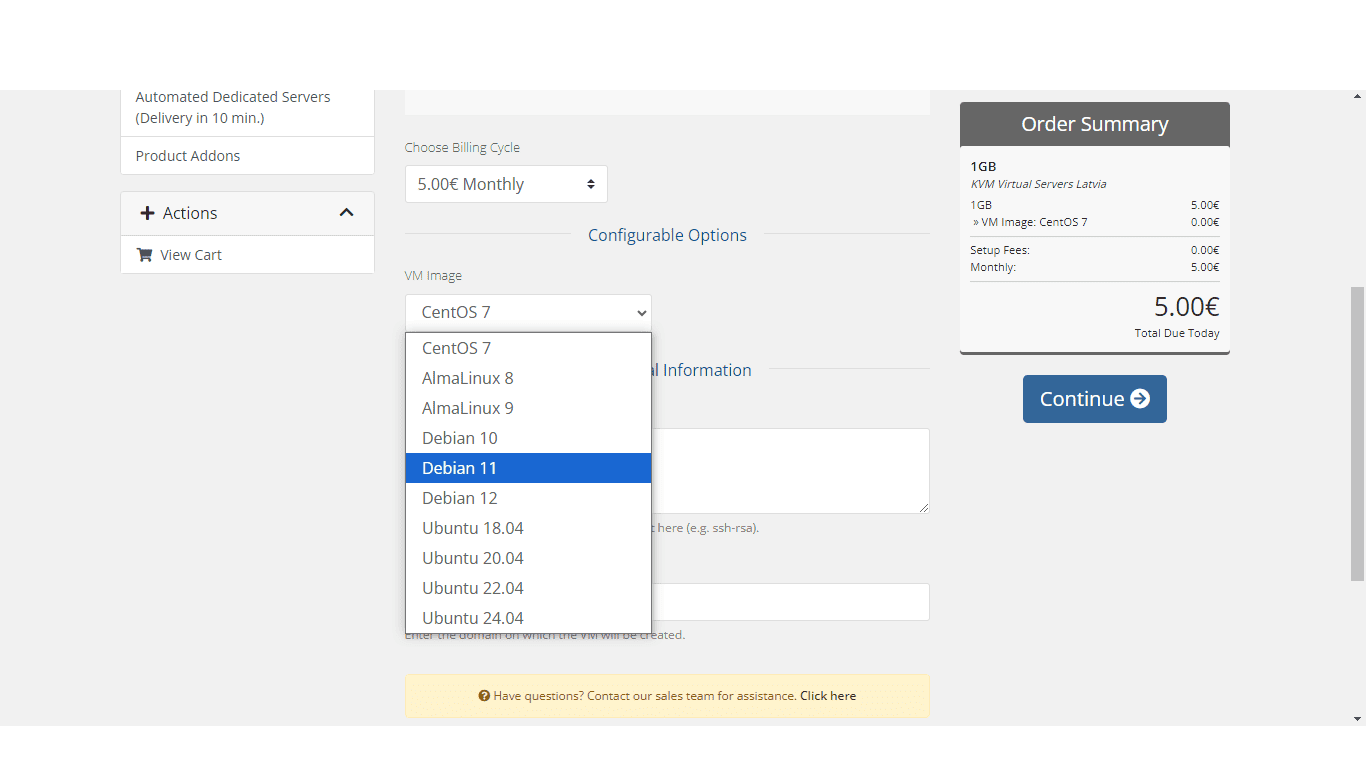
Task: Click the Continue button
Action: point(1095,399)
